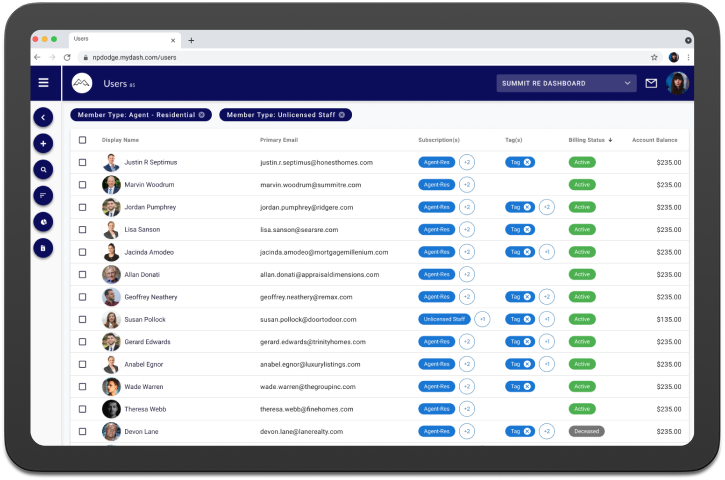
Task: Open the search tool in sidebar
Action: 43,170
